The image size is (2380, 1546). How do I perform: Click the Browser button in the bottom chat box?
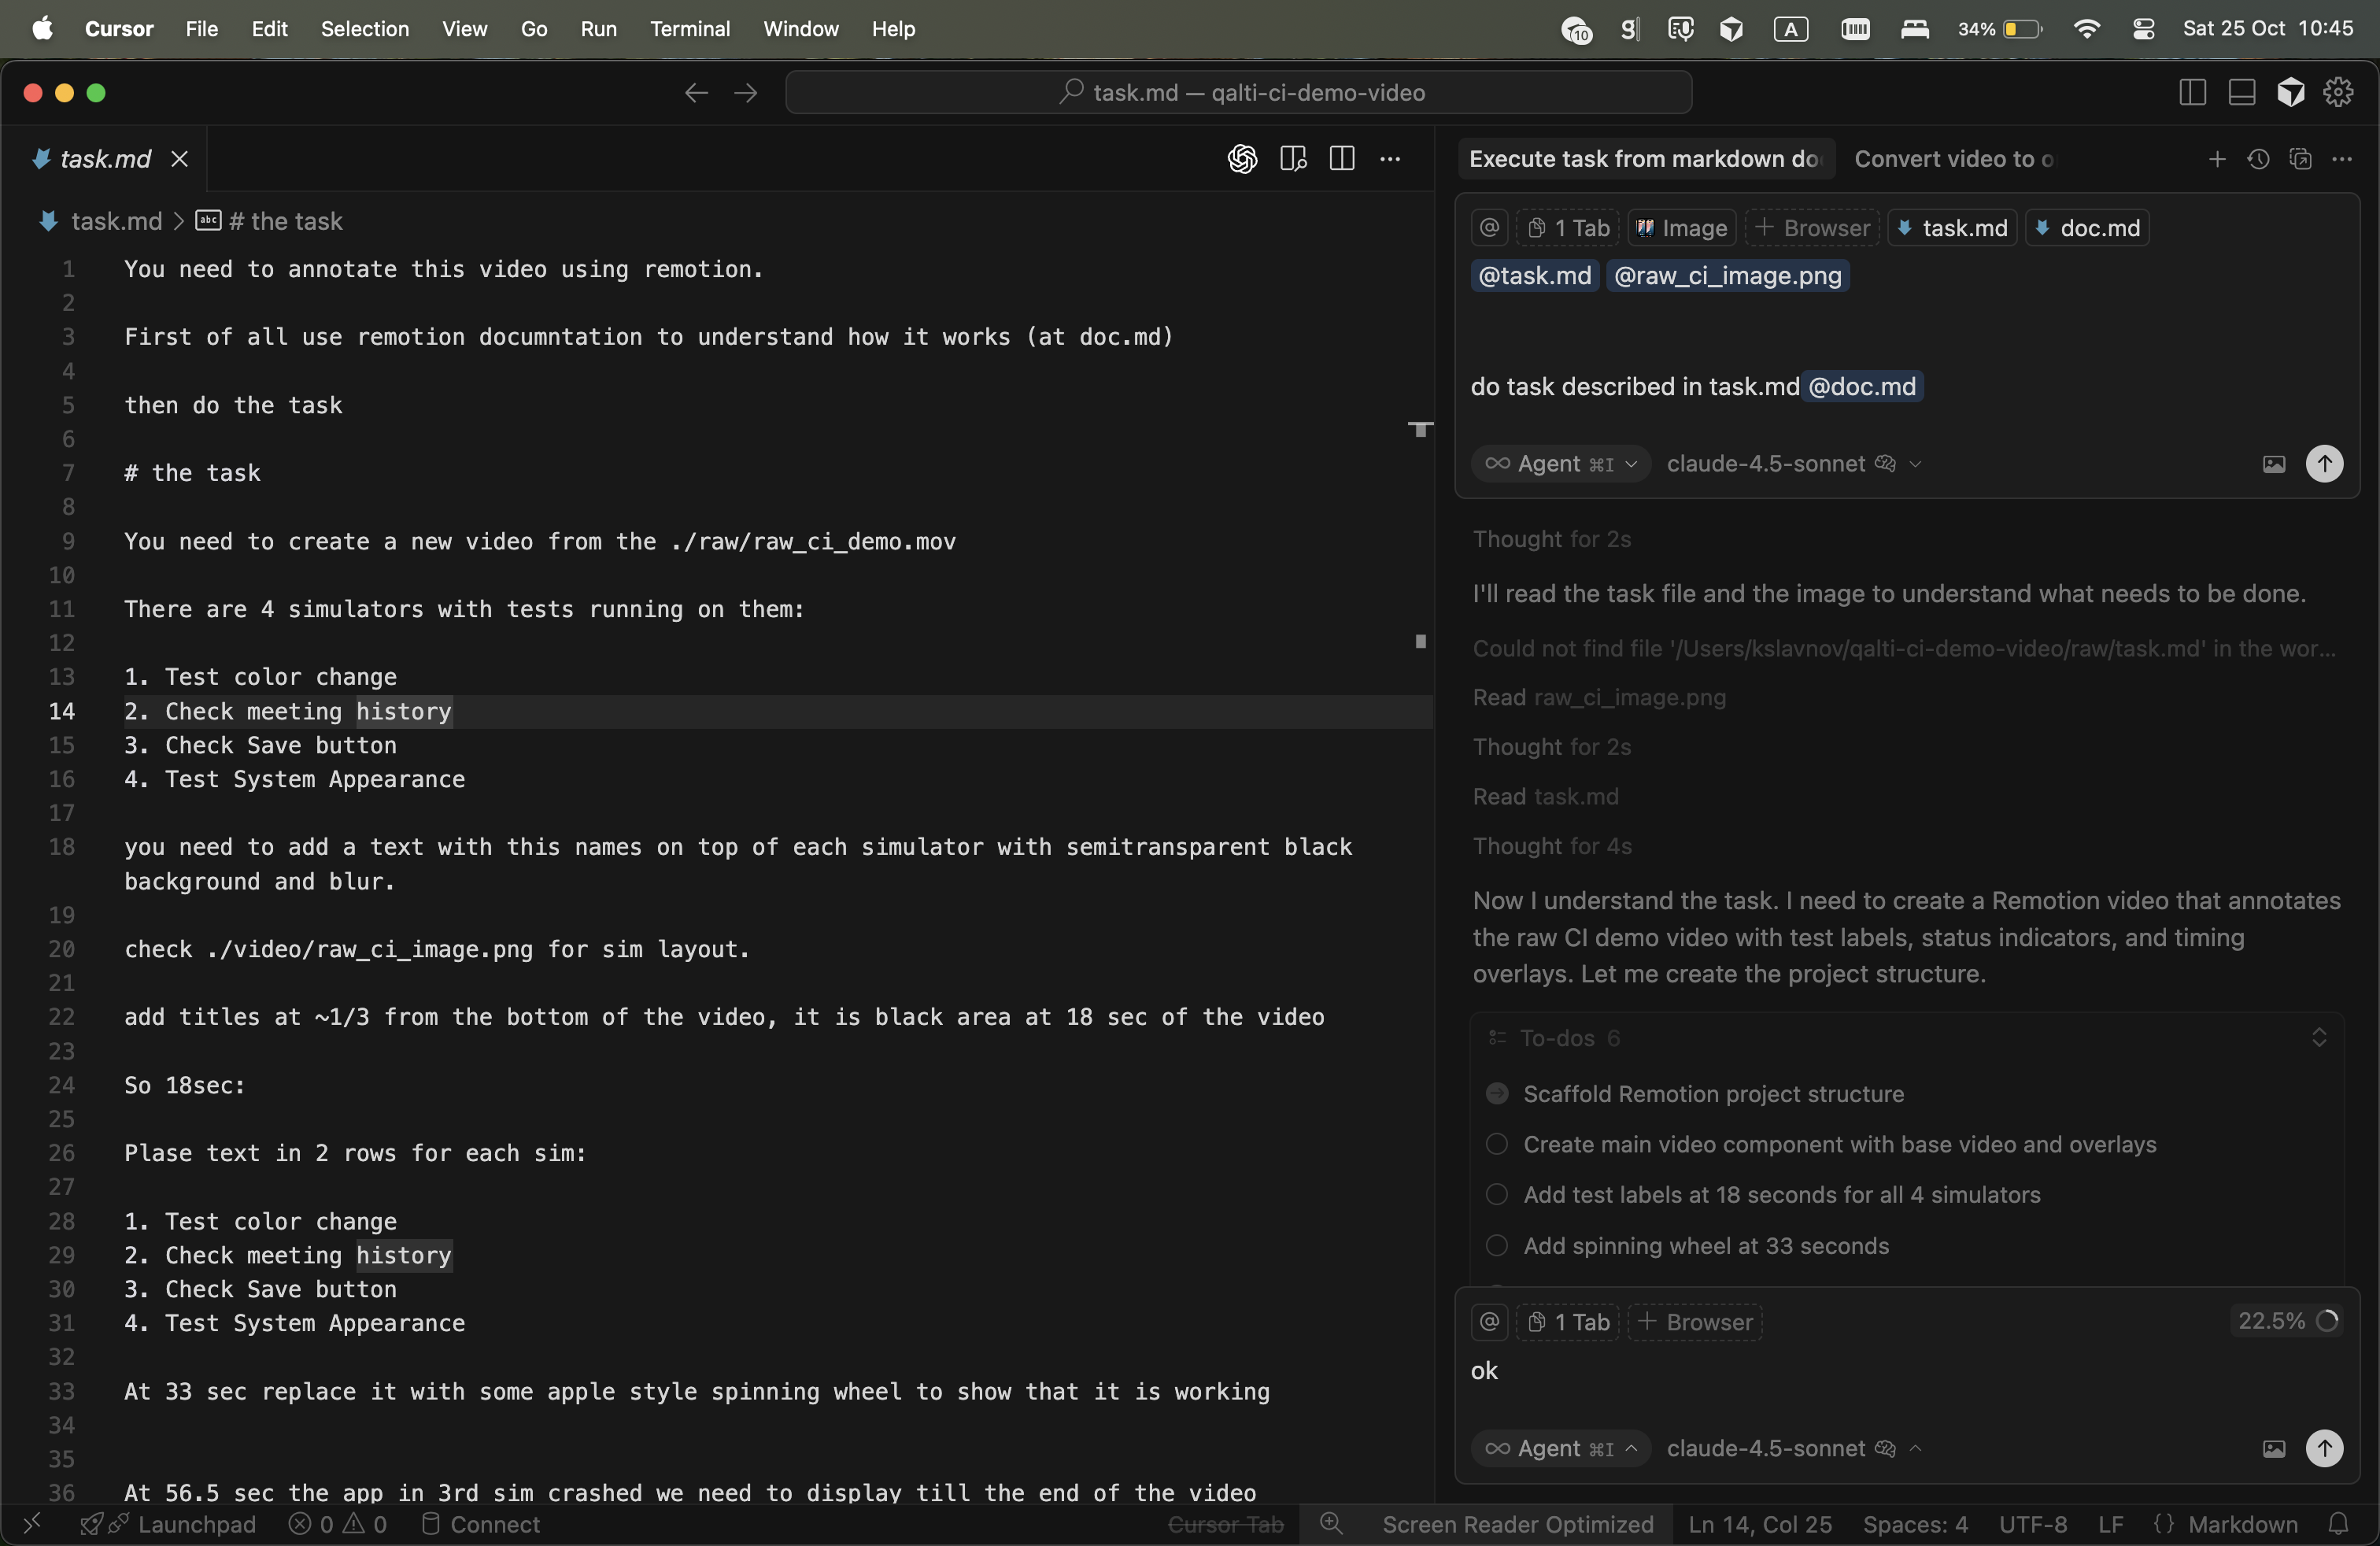1696,1322
